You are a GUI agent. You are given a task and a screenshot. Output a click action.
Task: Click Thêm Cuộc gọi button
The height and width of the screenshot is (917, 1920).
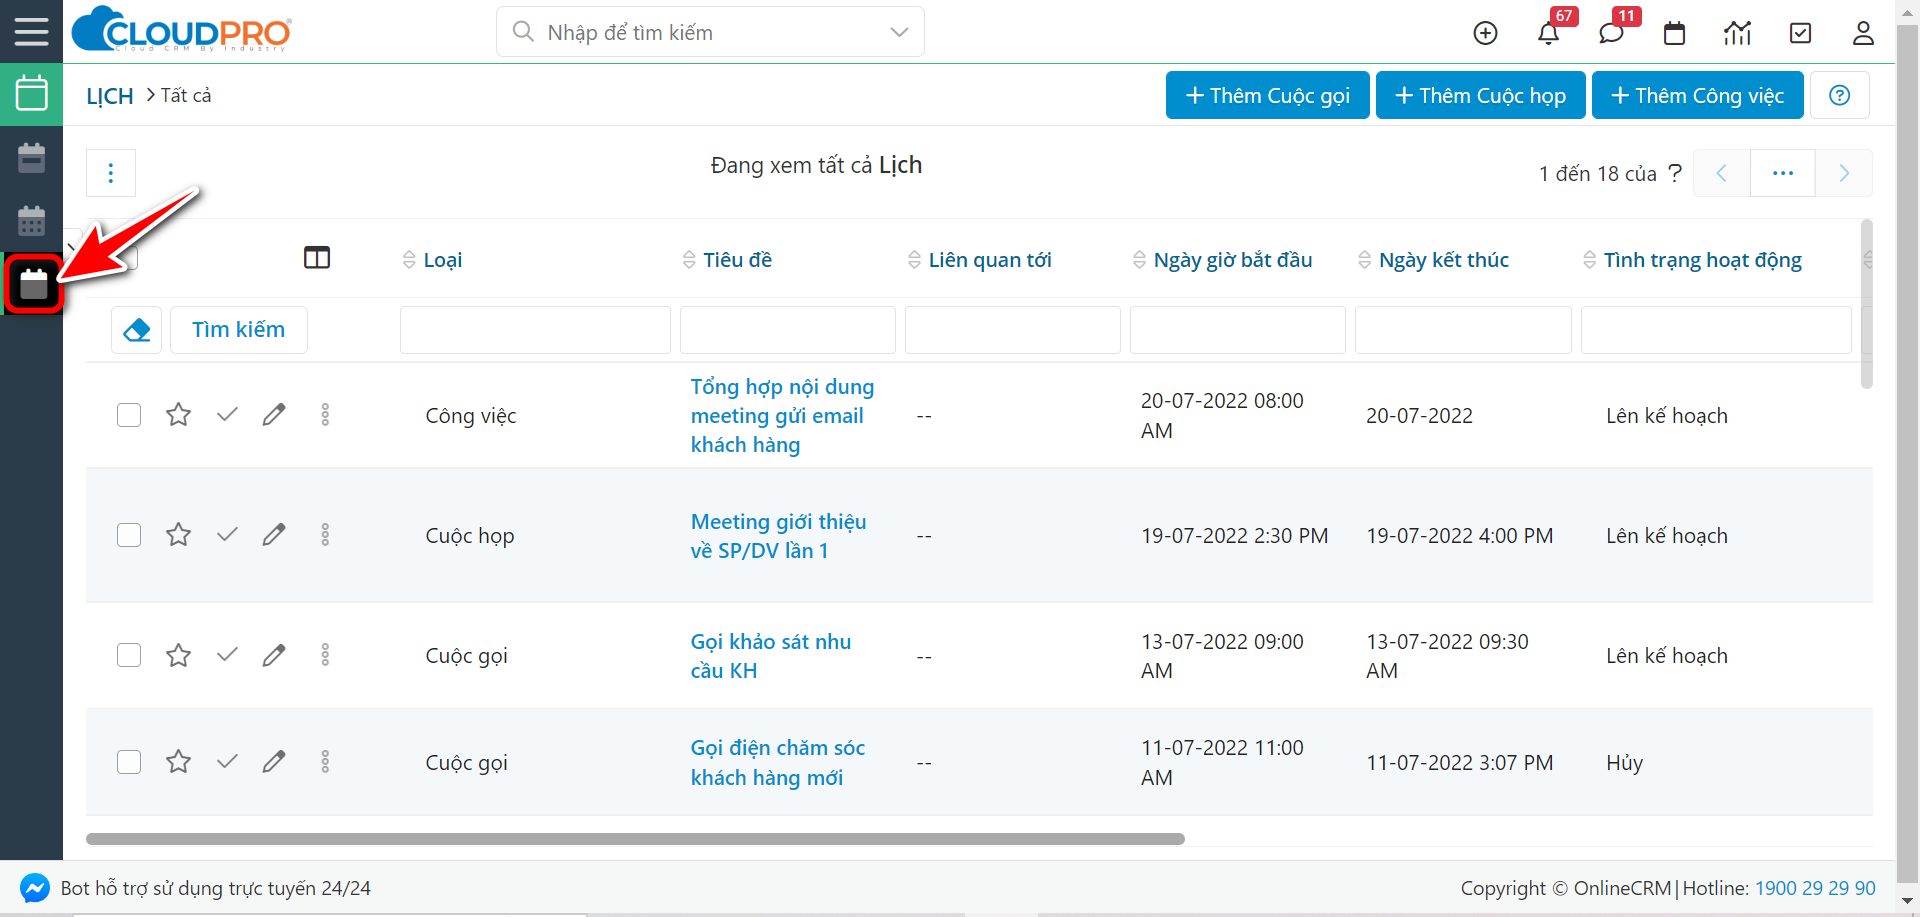click(1267, 95)
